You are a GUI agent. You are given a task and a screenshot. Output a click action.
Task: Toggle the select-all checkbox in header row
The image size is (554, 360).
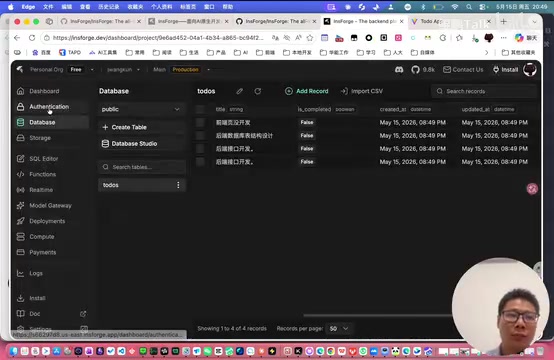(200, 109)
